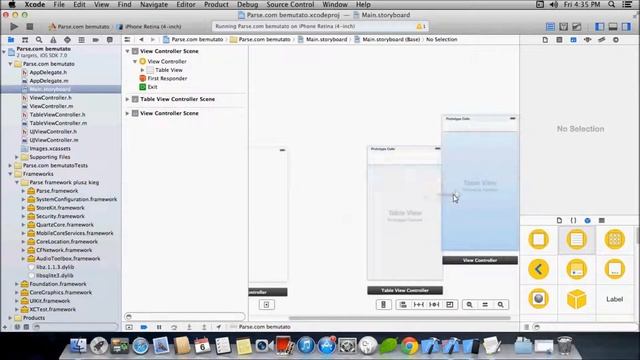Open the Editor menu
The width and height of the screenshot is (640, 360).
pos(186,4)
